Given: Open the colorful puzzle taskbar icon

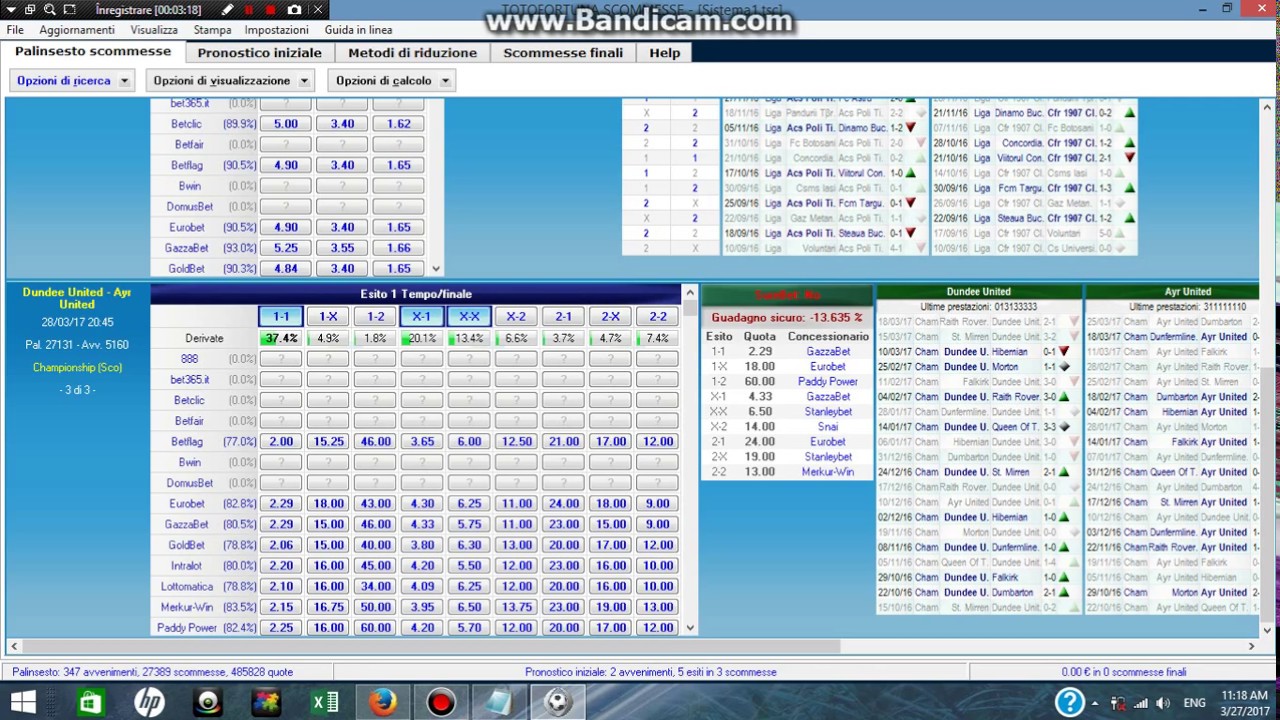Looking at the screenshot, I should click(266, 702).
